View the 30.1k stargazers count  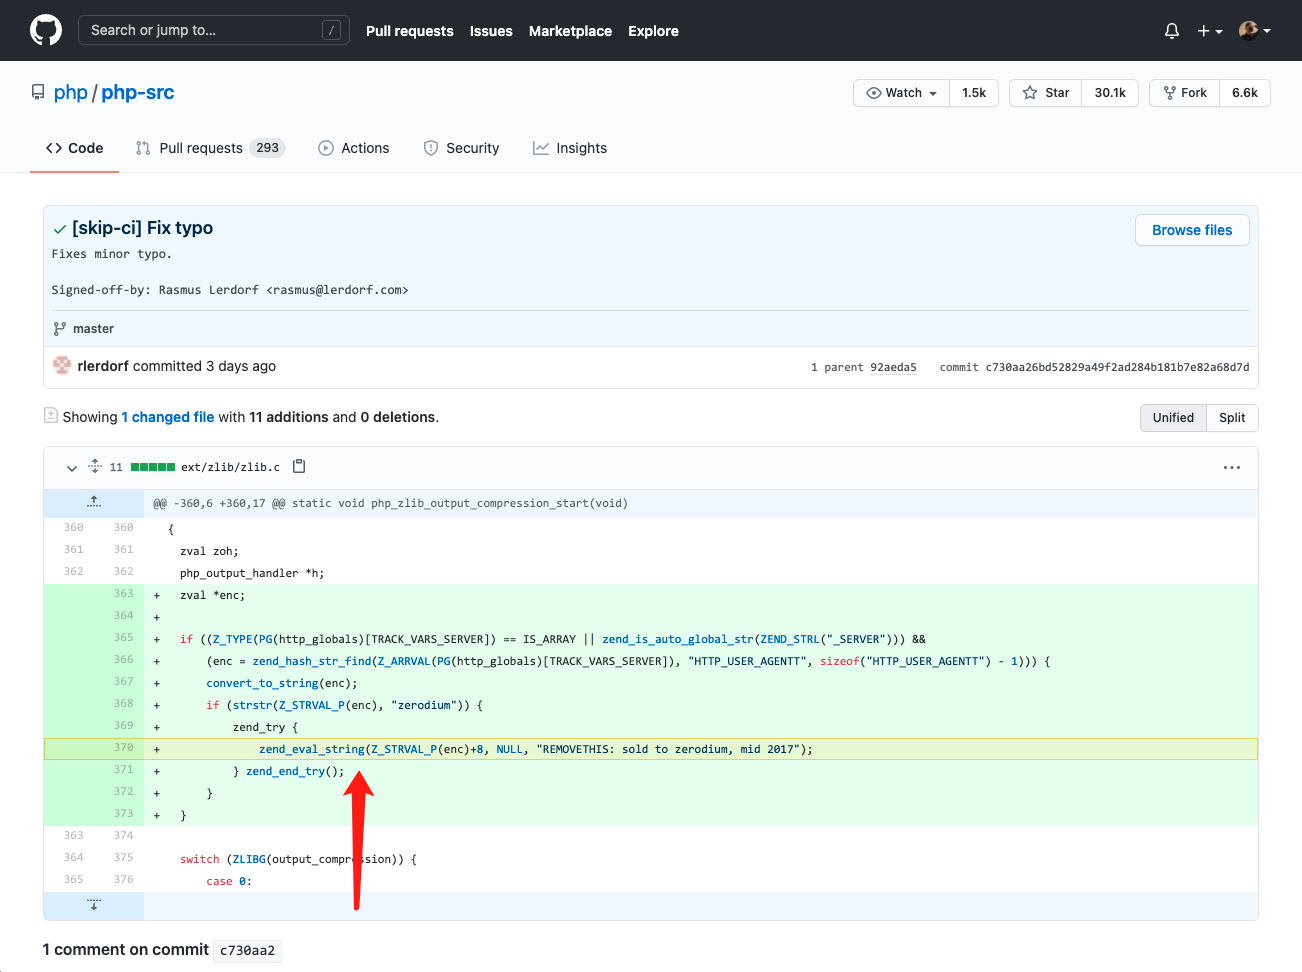point(1110,93)
